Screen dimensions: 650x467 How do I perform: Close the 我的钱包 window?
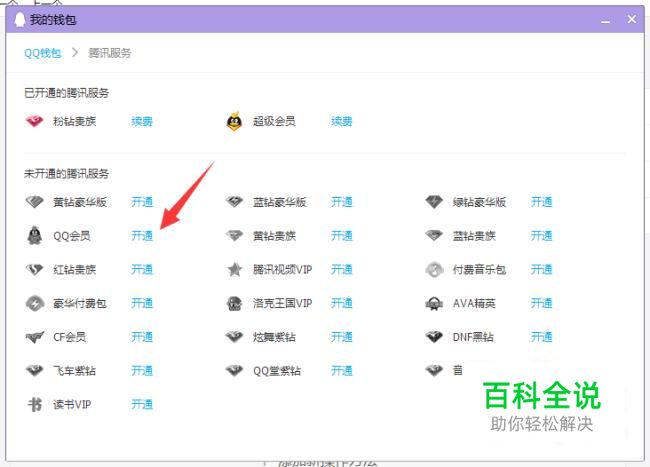click(x=632, y=19)
